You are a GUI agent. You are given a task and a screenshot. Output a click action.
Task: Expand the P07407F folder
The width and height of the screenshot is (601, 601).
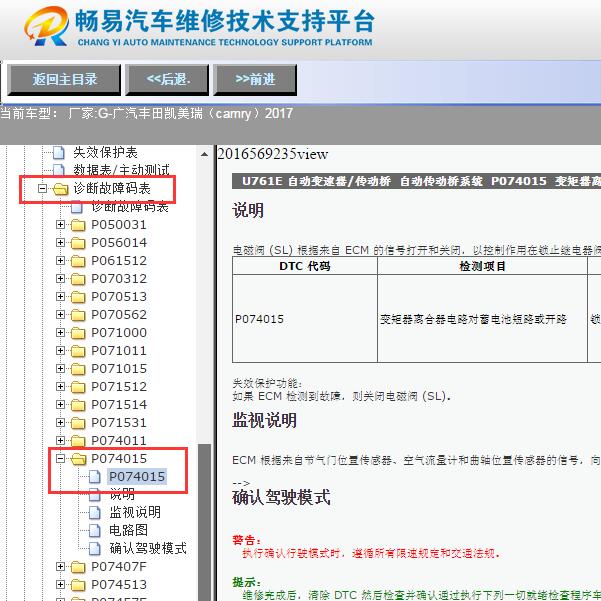[x=60, y=567]
